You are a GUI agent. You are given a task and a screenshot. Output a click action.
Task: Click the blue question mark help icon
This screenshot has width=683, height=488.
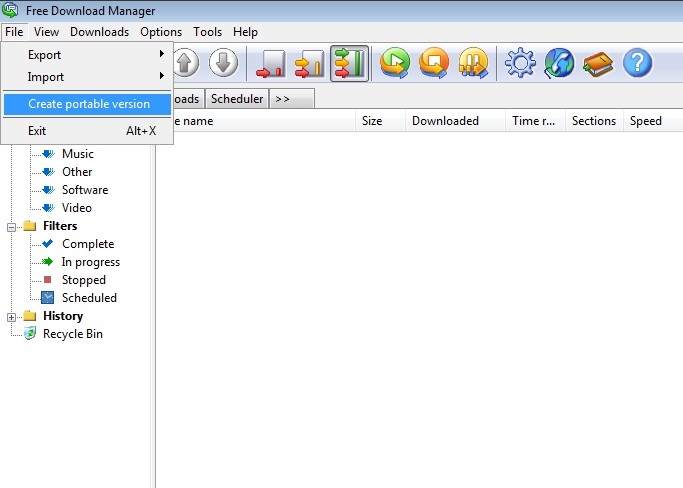[x=638, y=63]
